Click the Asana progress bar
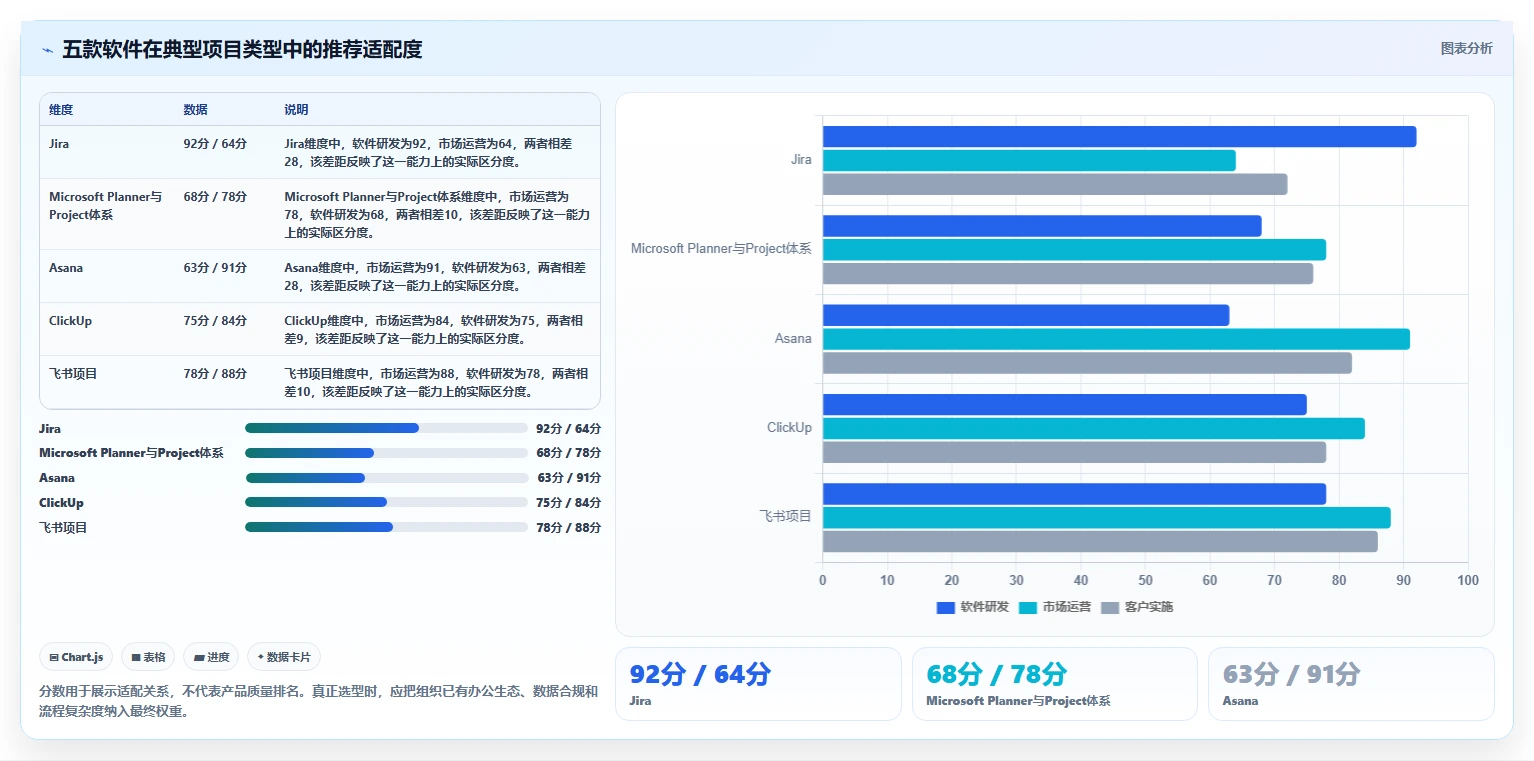This screenshot has width=1534, height=761. pos(386,478)
